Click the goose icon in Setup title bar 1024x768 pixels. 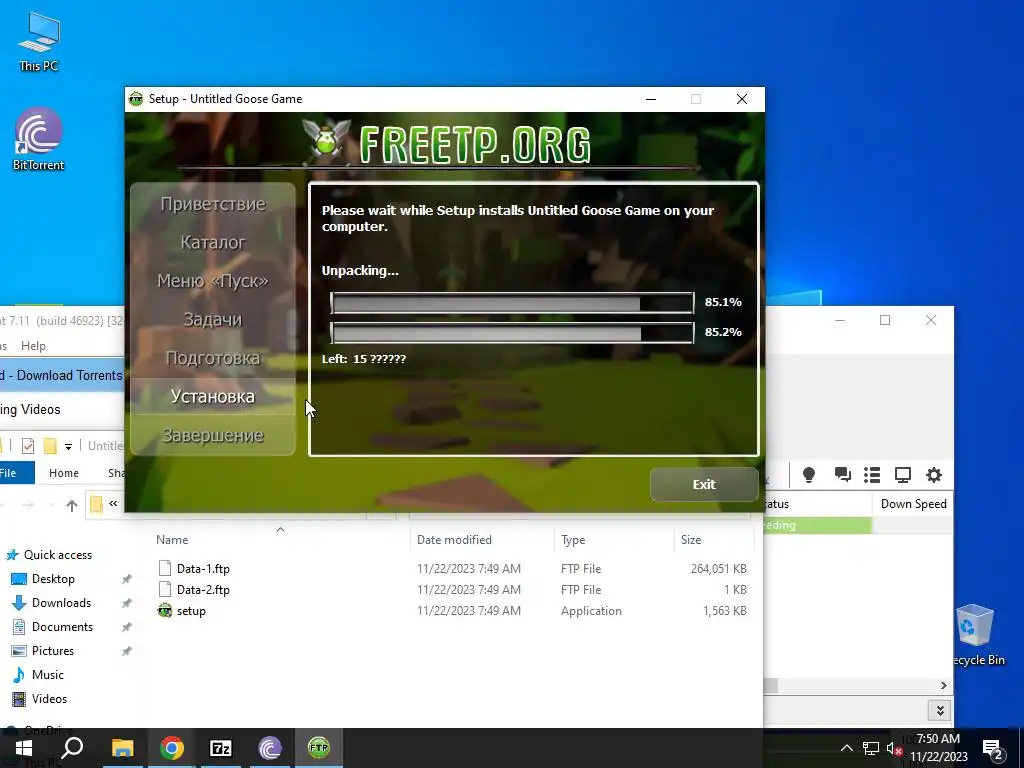pos(136,99)
